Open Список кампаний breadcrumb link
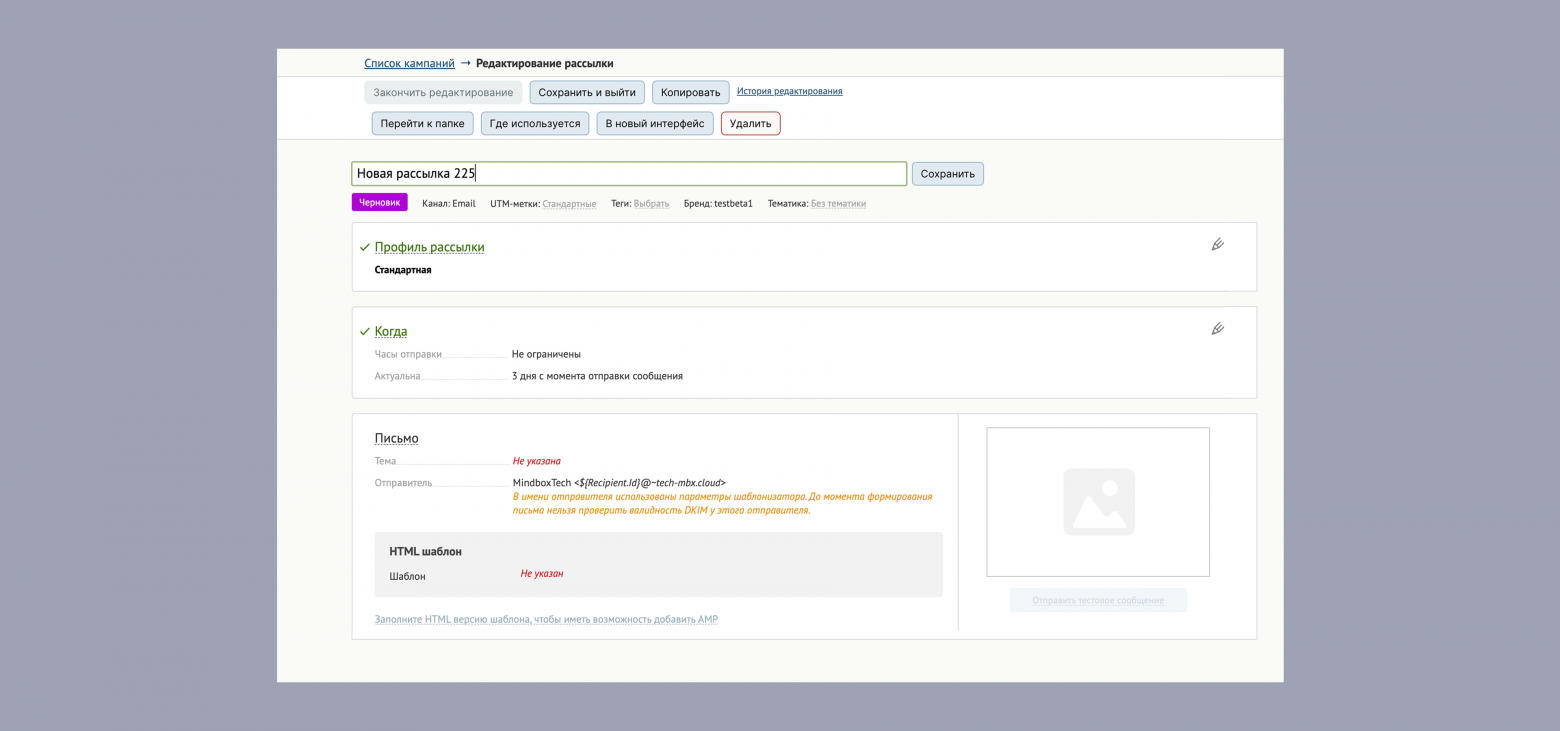This screenshot has height=731, width=1560. (x=409, y=64)
